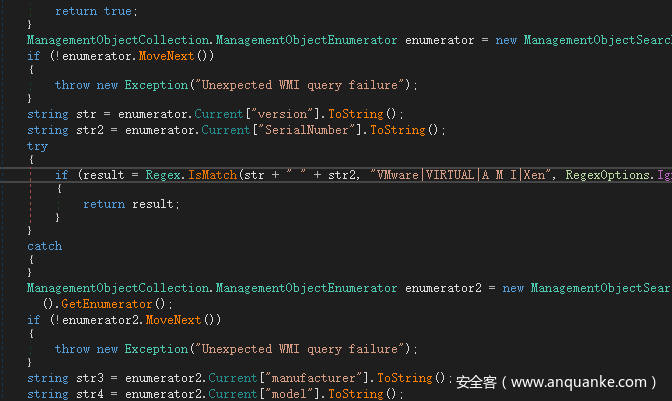Click the RegexOptions identifier
Screen dimensions: 672x401
[x=608, y=175]
